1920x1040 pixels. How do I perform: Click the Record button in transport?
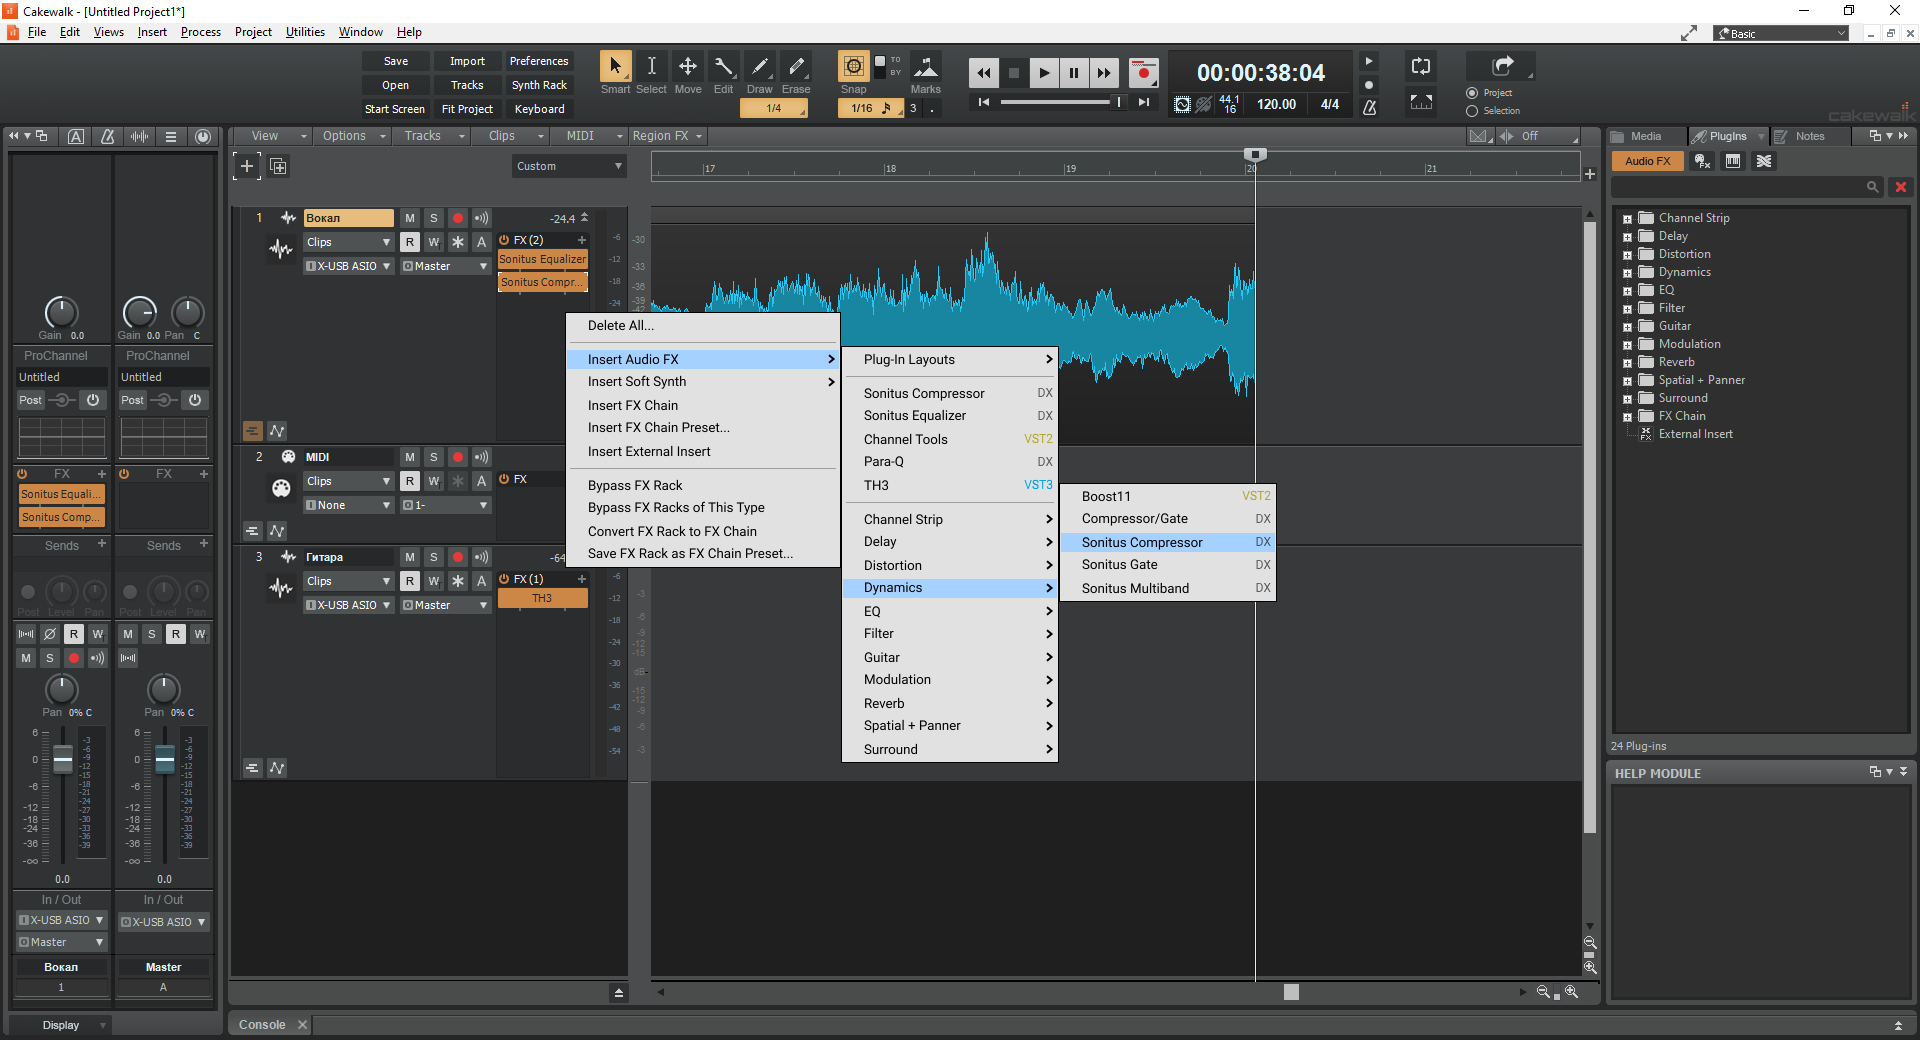[1143, 73]
